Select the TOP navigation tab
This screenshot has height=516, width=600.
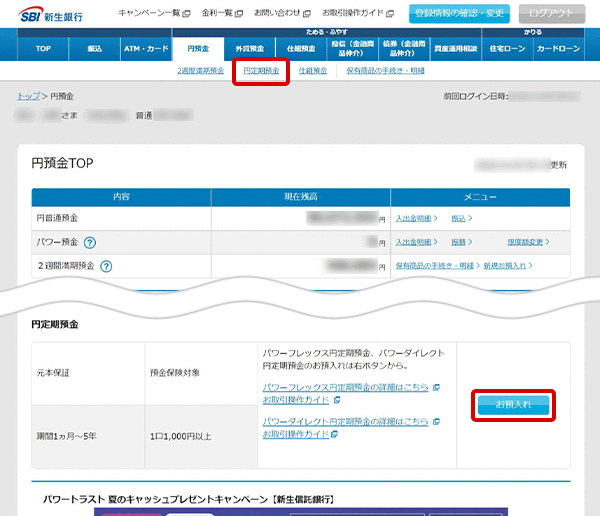click(43, 49)
